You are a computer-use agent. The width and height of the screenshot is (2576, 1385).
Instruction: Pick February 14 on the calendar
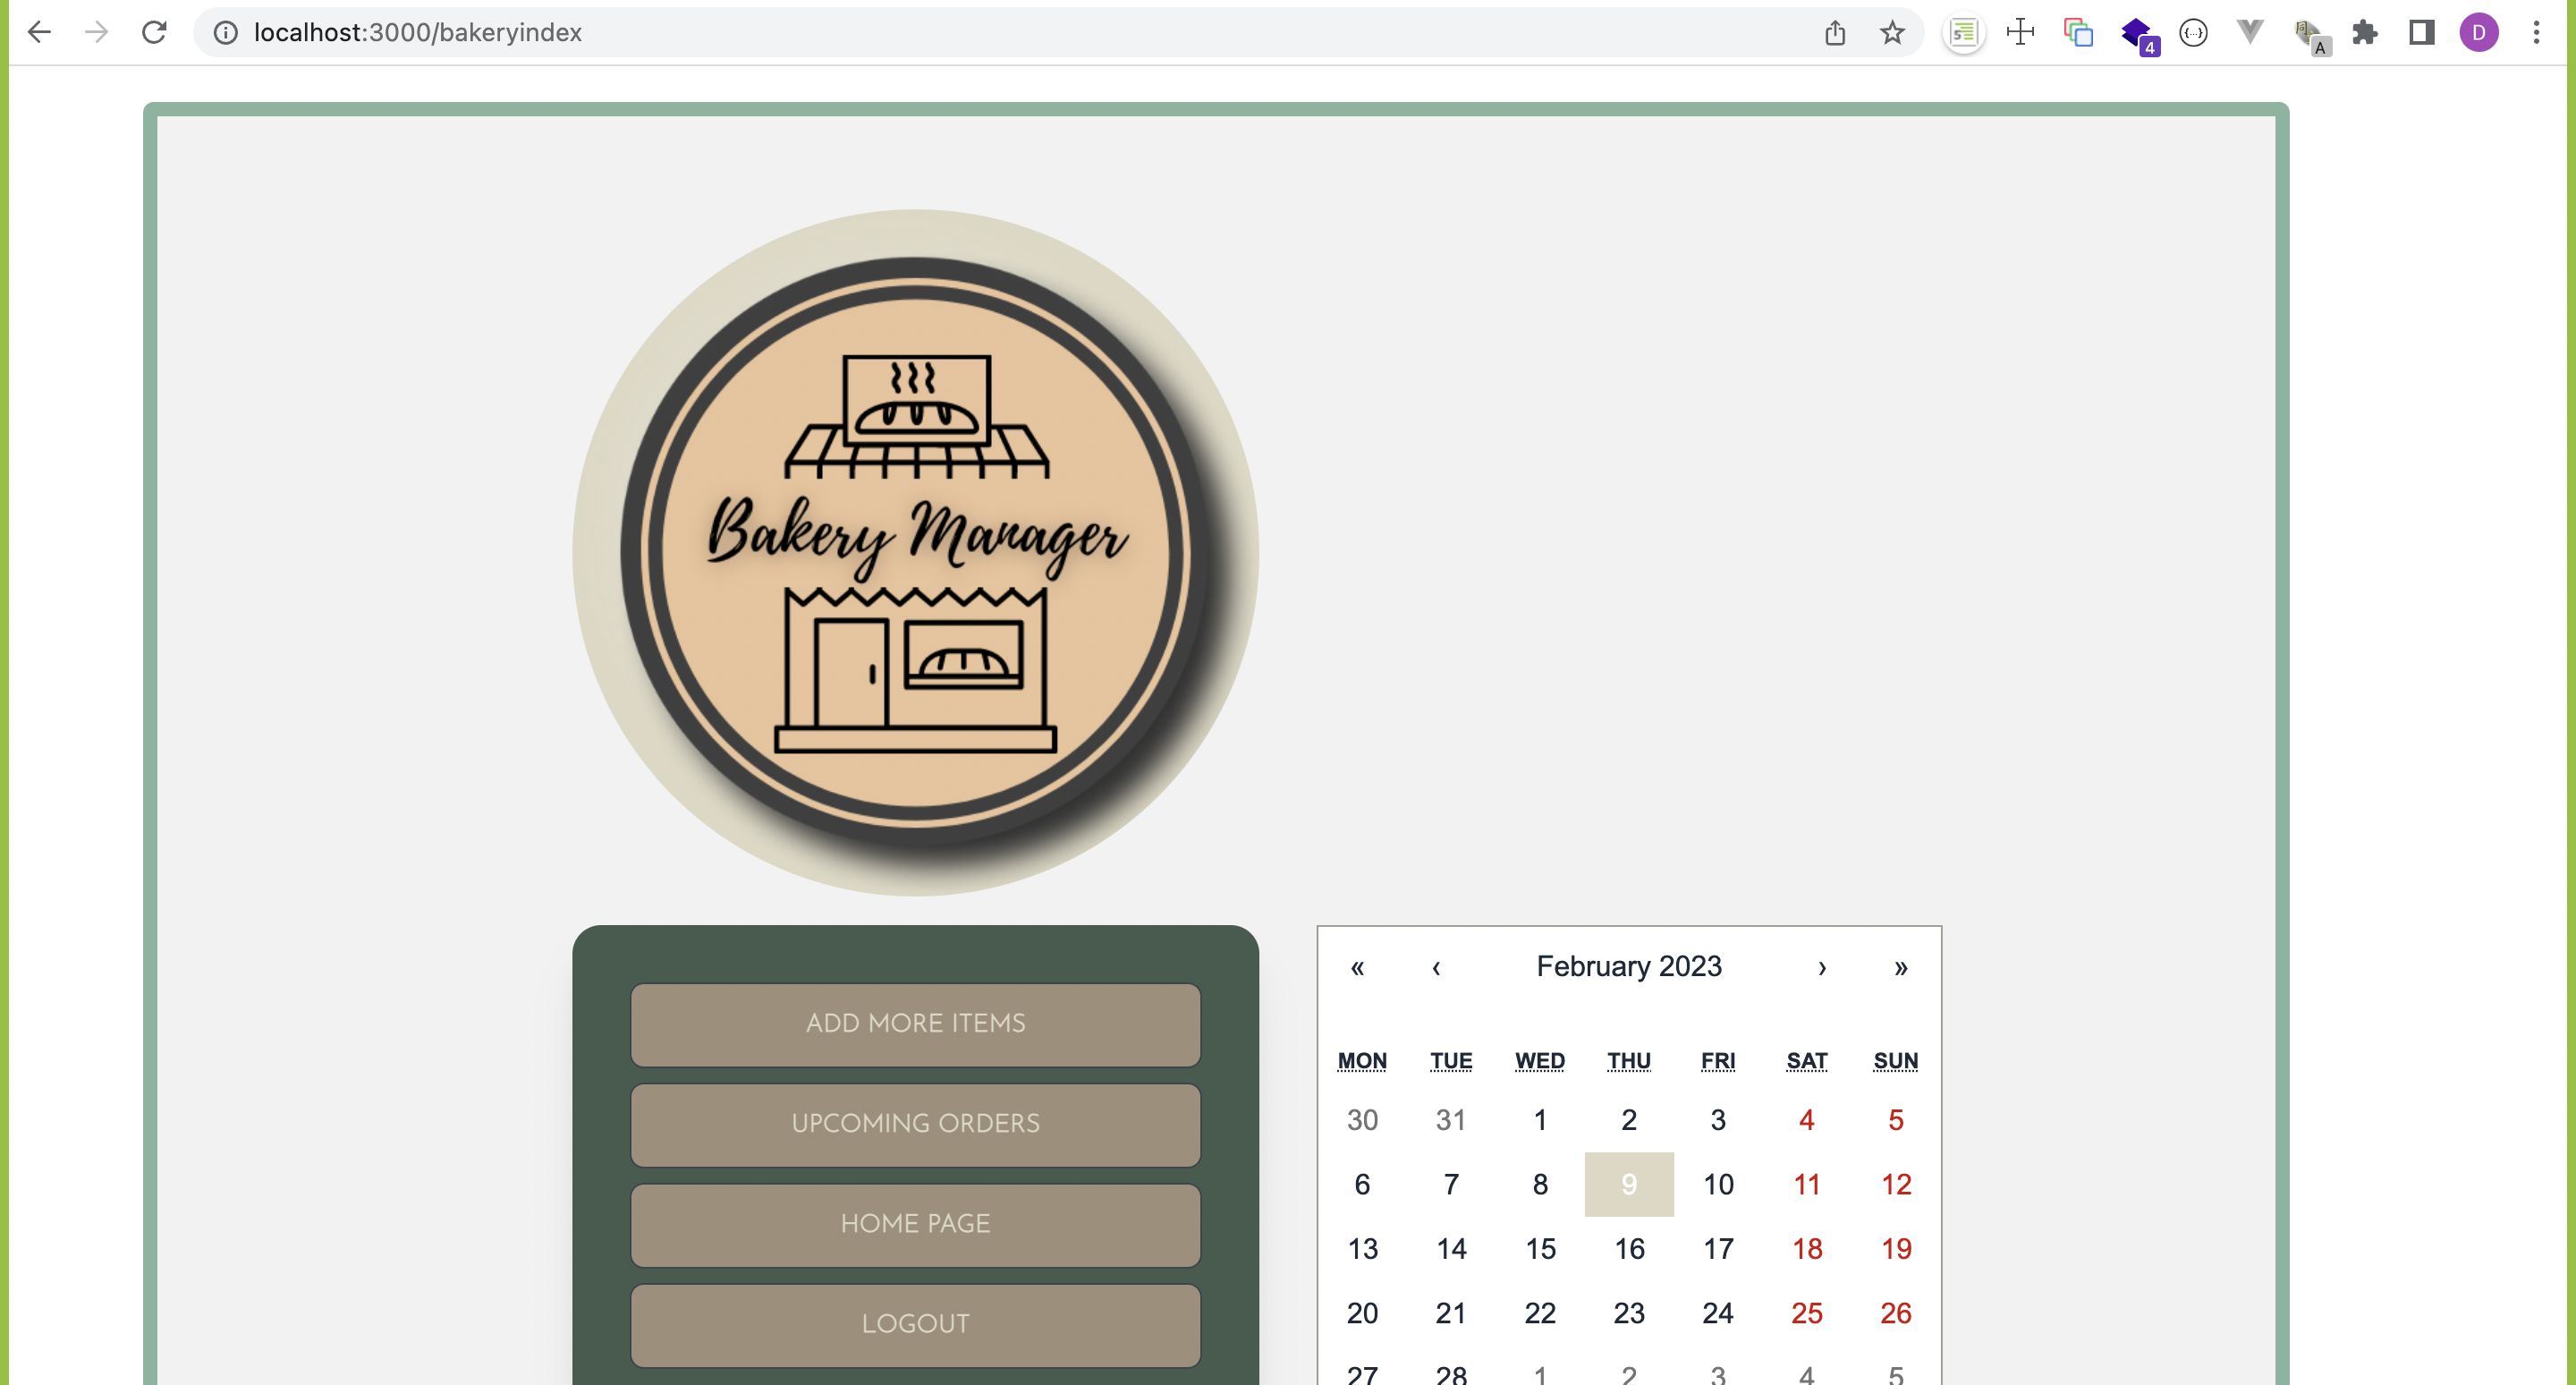(1451, 1248)
